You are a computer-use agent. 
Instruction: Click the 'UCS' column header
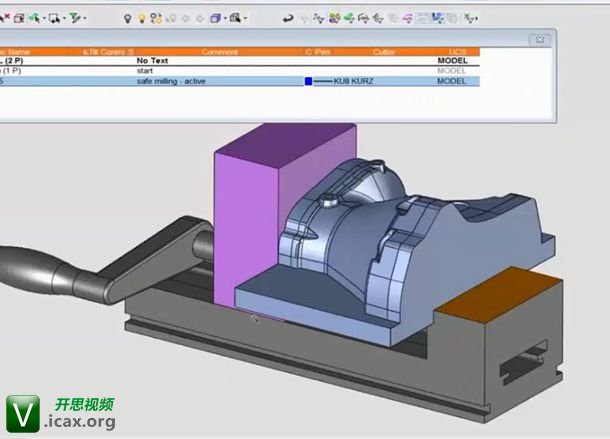[457, 51]
